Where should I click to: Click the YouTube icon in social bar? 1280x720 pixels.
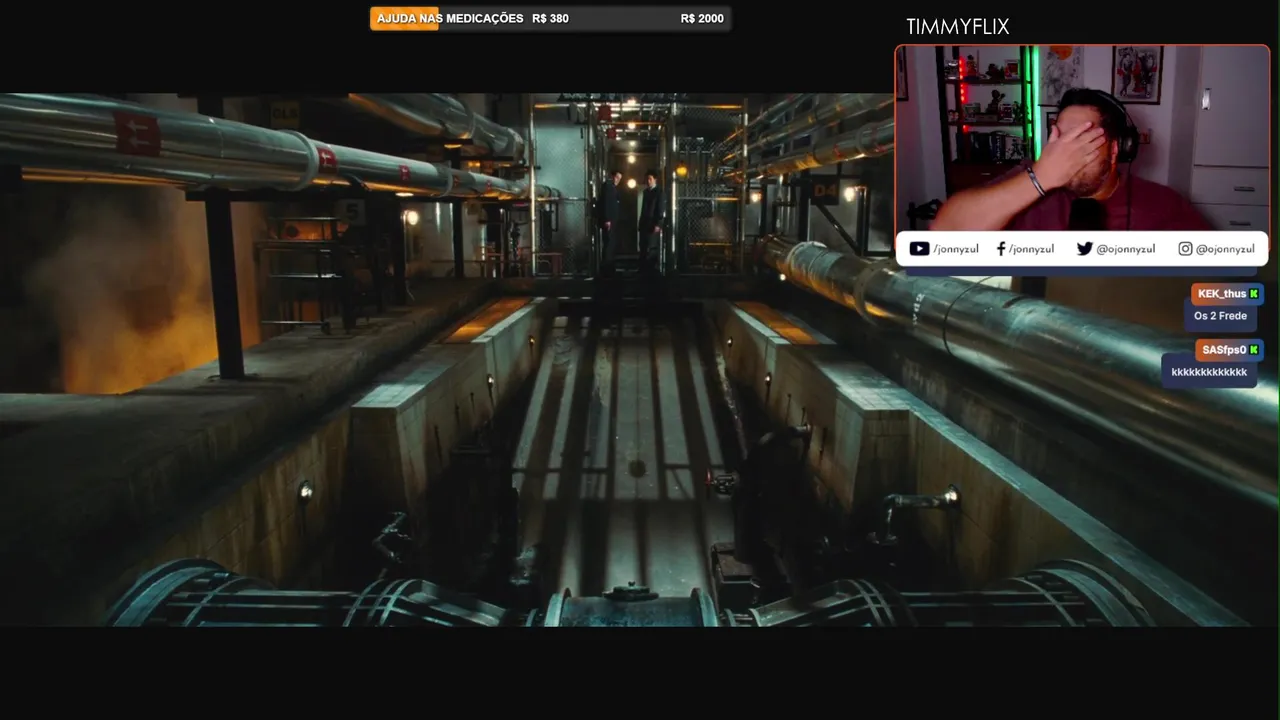coord(919,249)
